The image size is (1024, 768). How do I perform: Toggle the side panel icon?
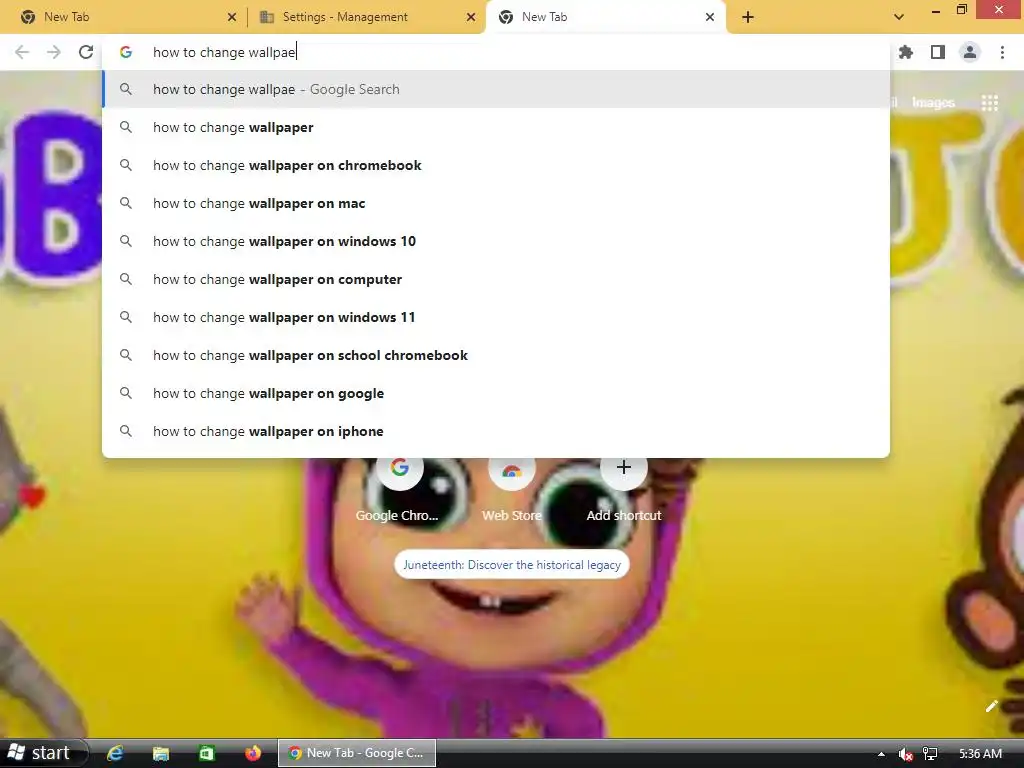coord(938,52)
